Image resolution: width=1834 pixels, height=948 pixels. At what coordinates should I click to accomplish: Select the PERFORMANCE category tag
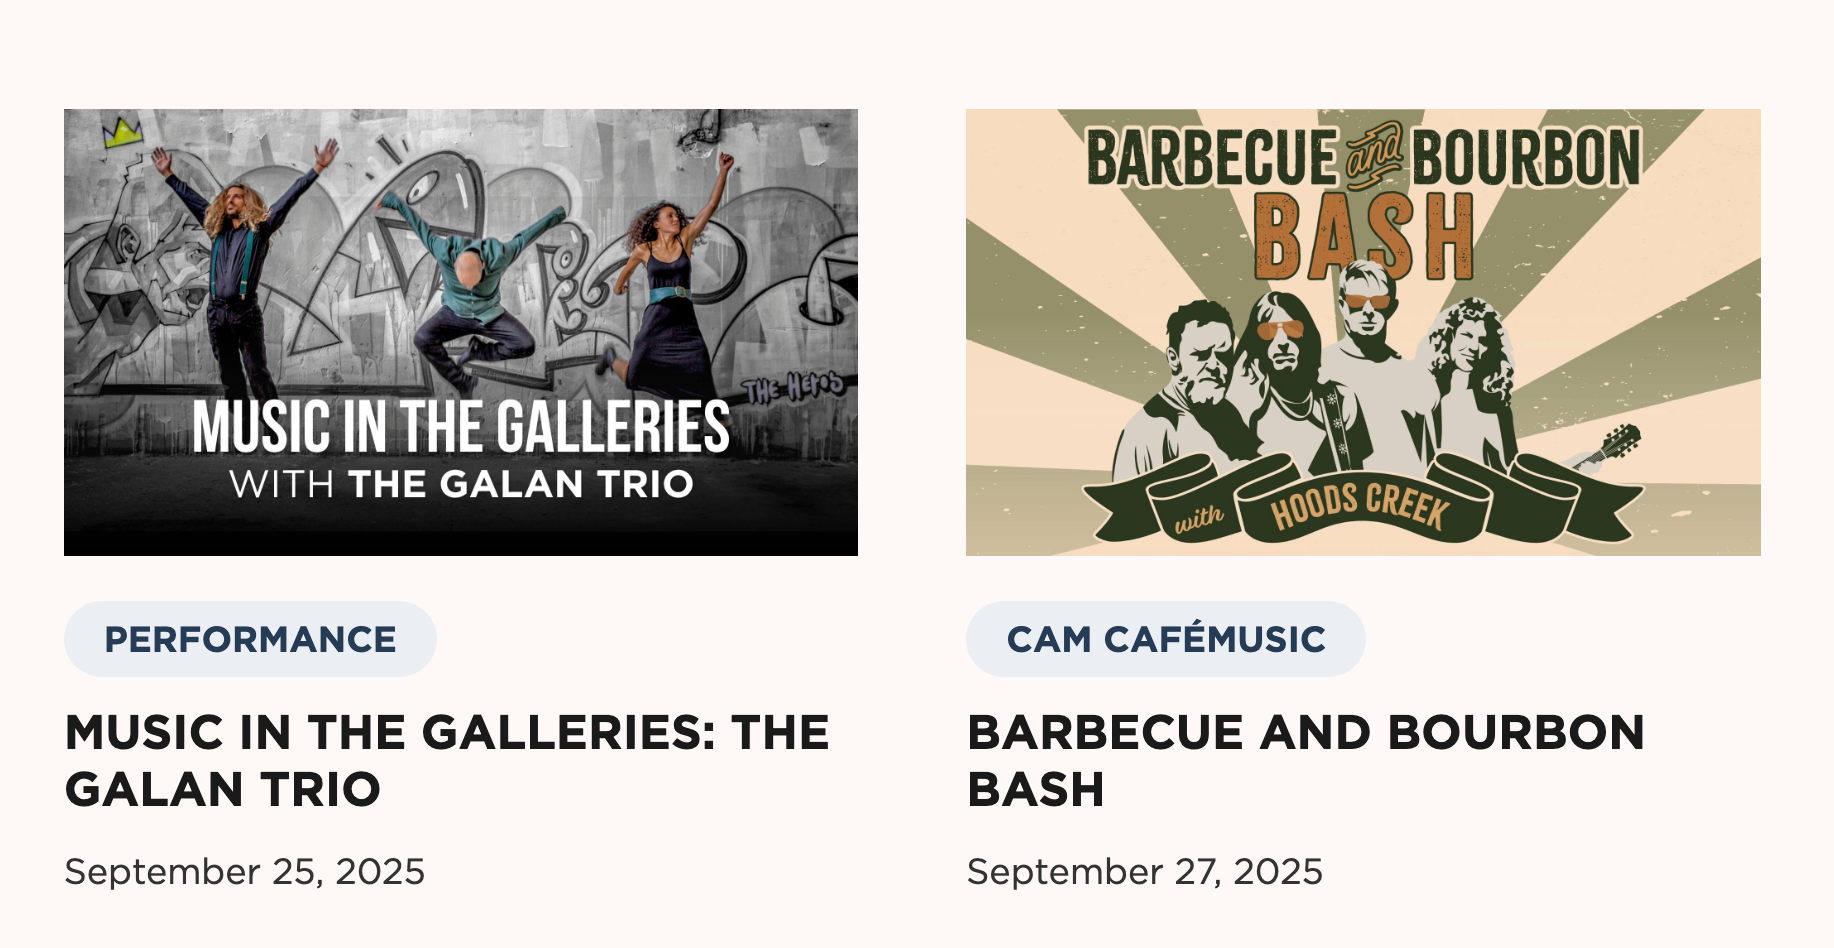(x=250, y=639)
